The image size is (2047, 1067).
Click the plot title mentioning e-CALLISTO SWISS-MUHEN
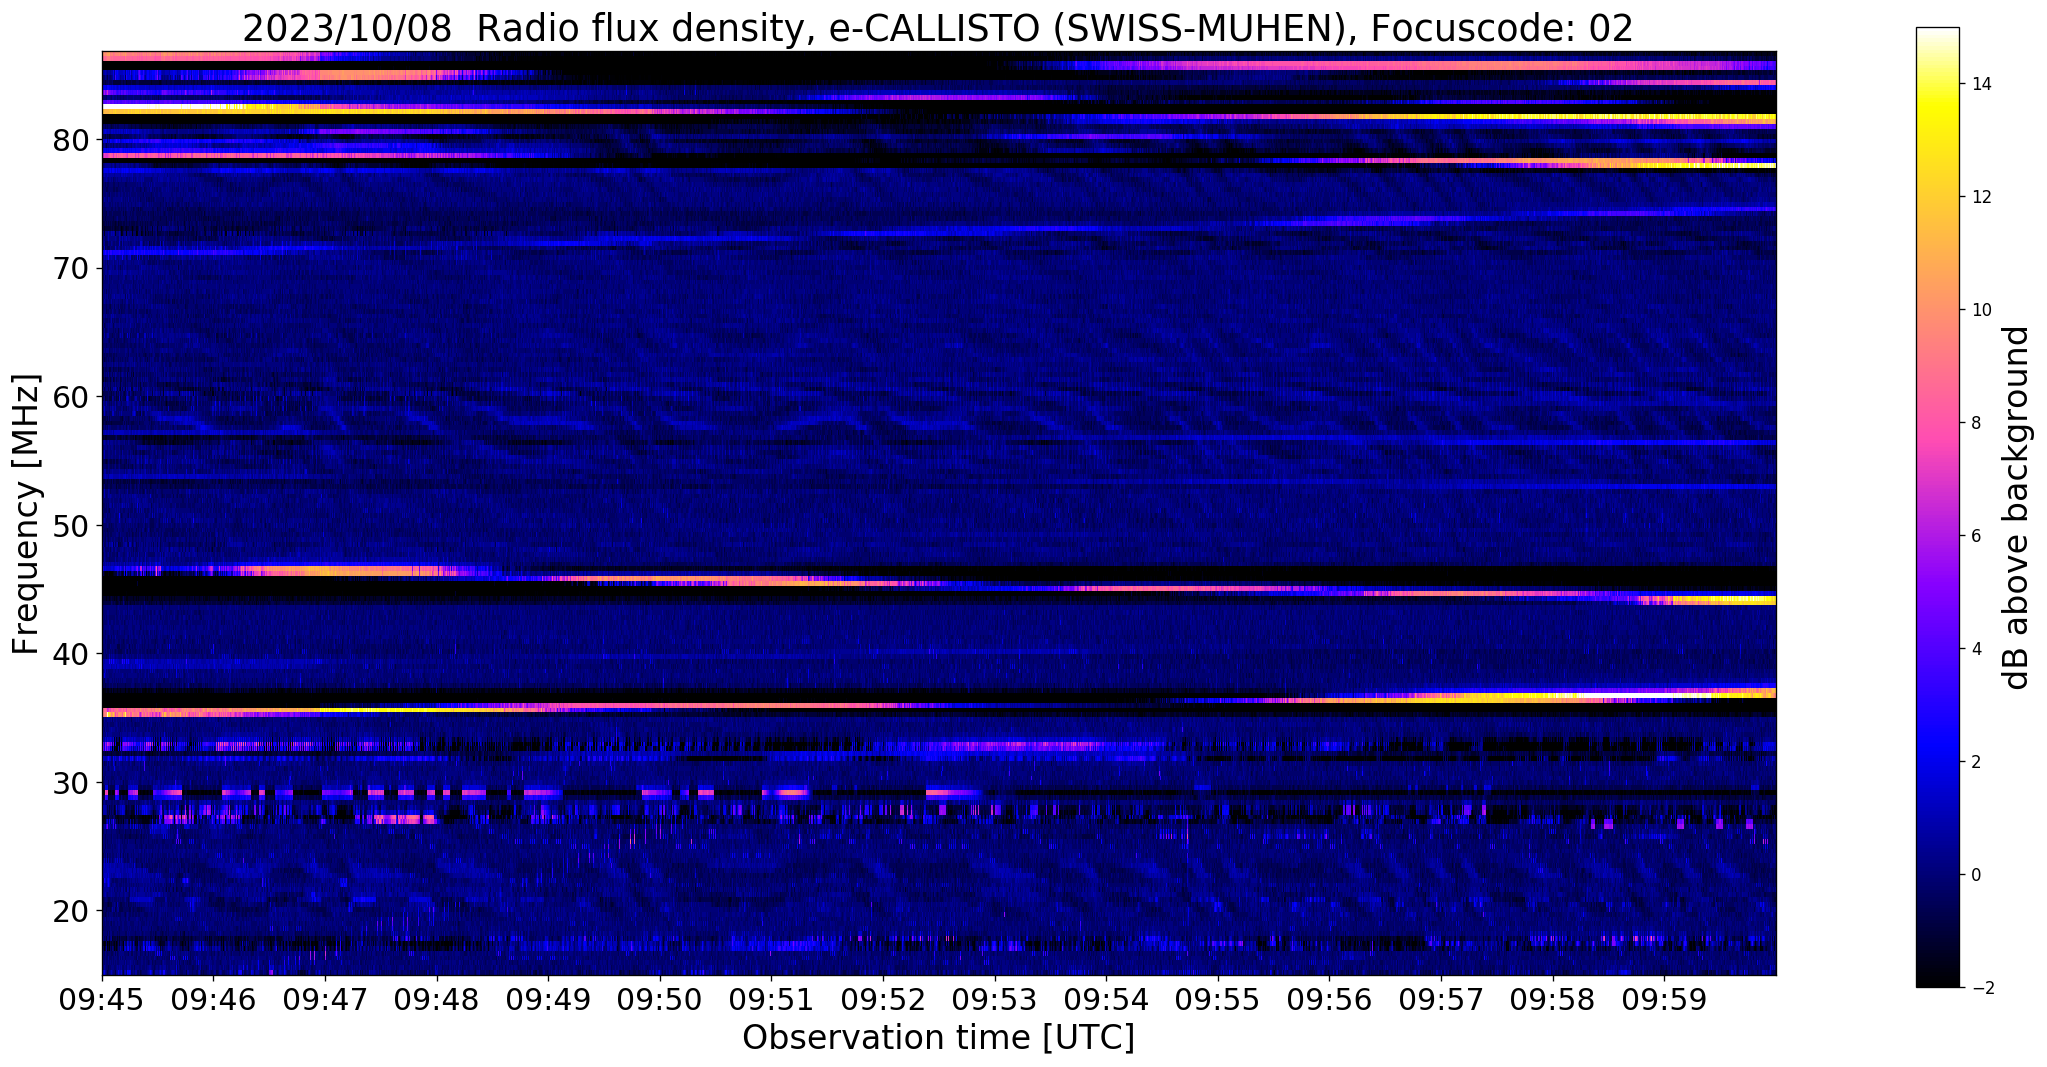click(x=937, y=28)
